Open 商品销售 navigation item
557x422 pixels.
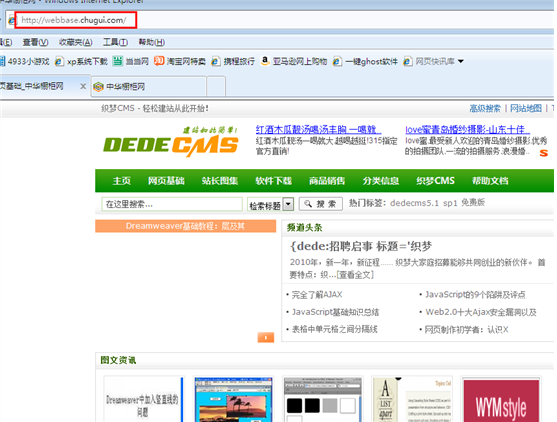click(x=327, y=181)
